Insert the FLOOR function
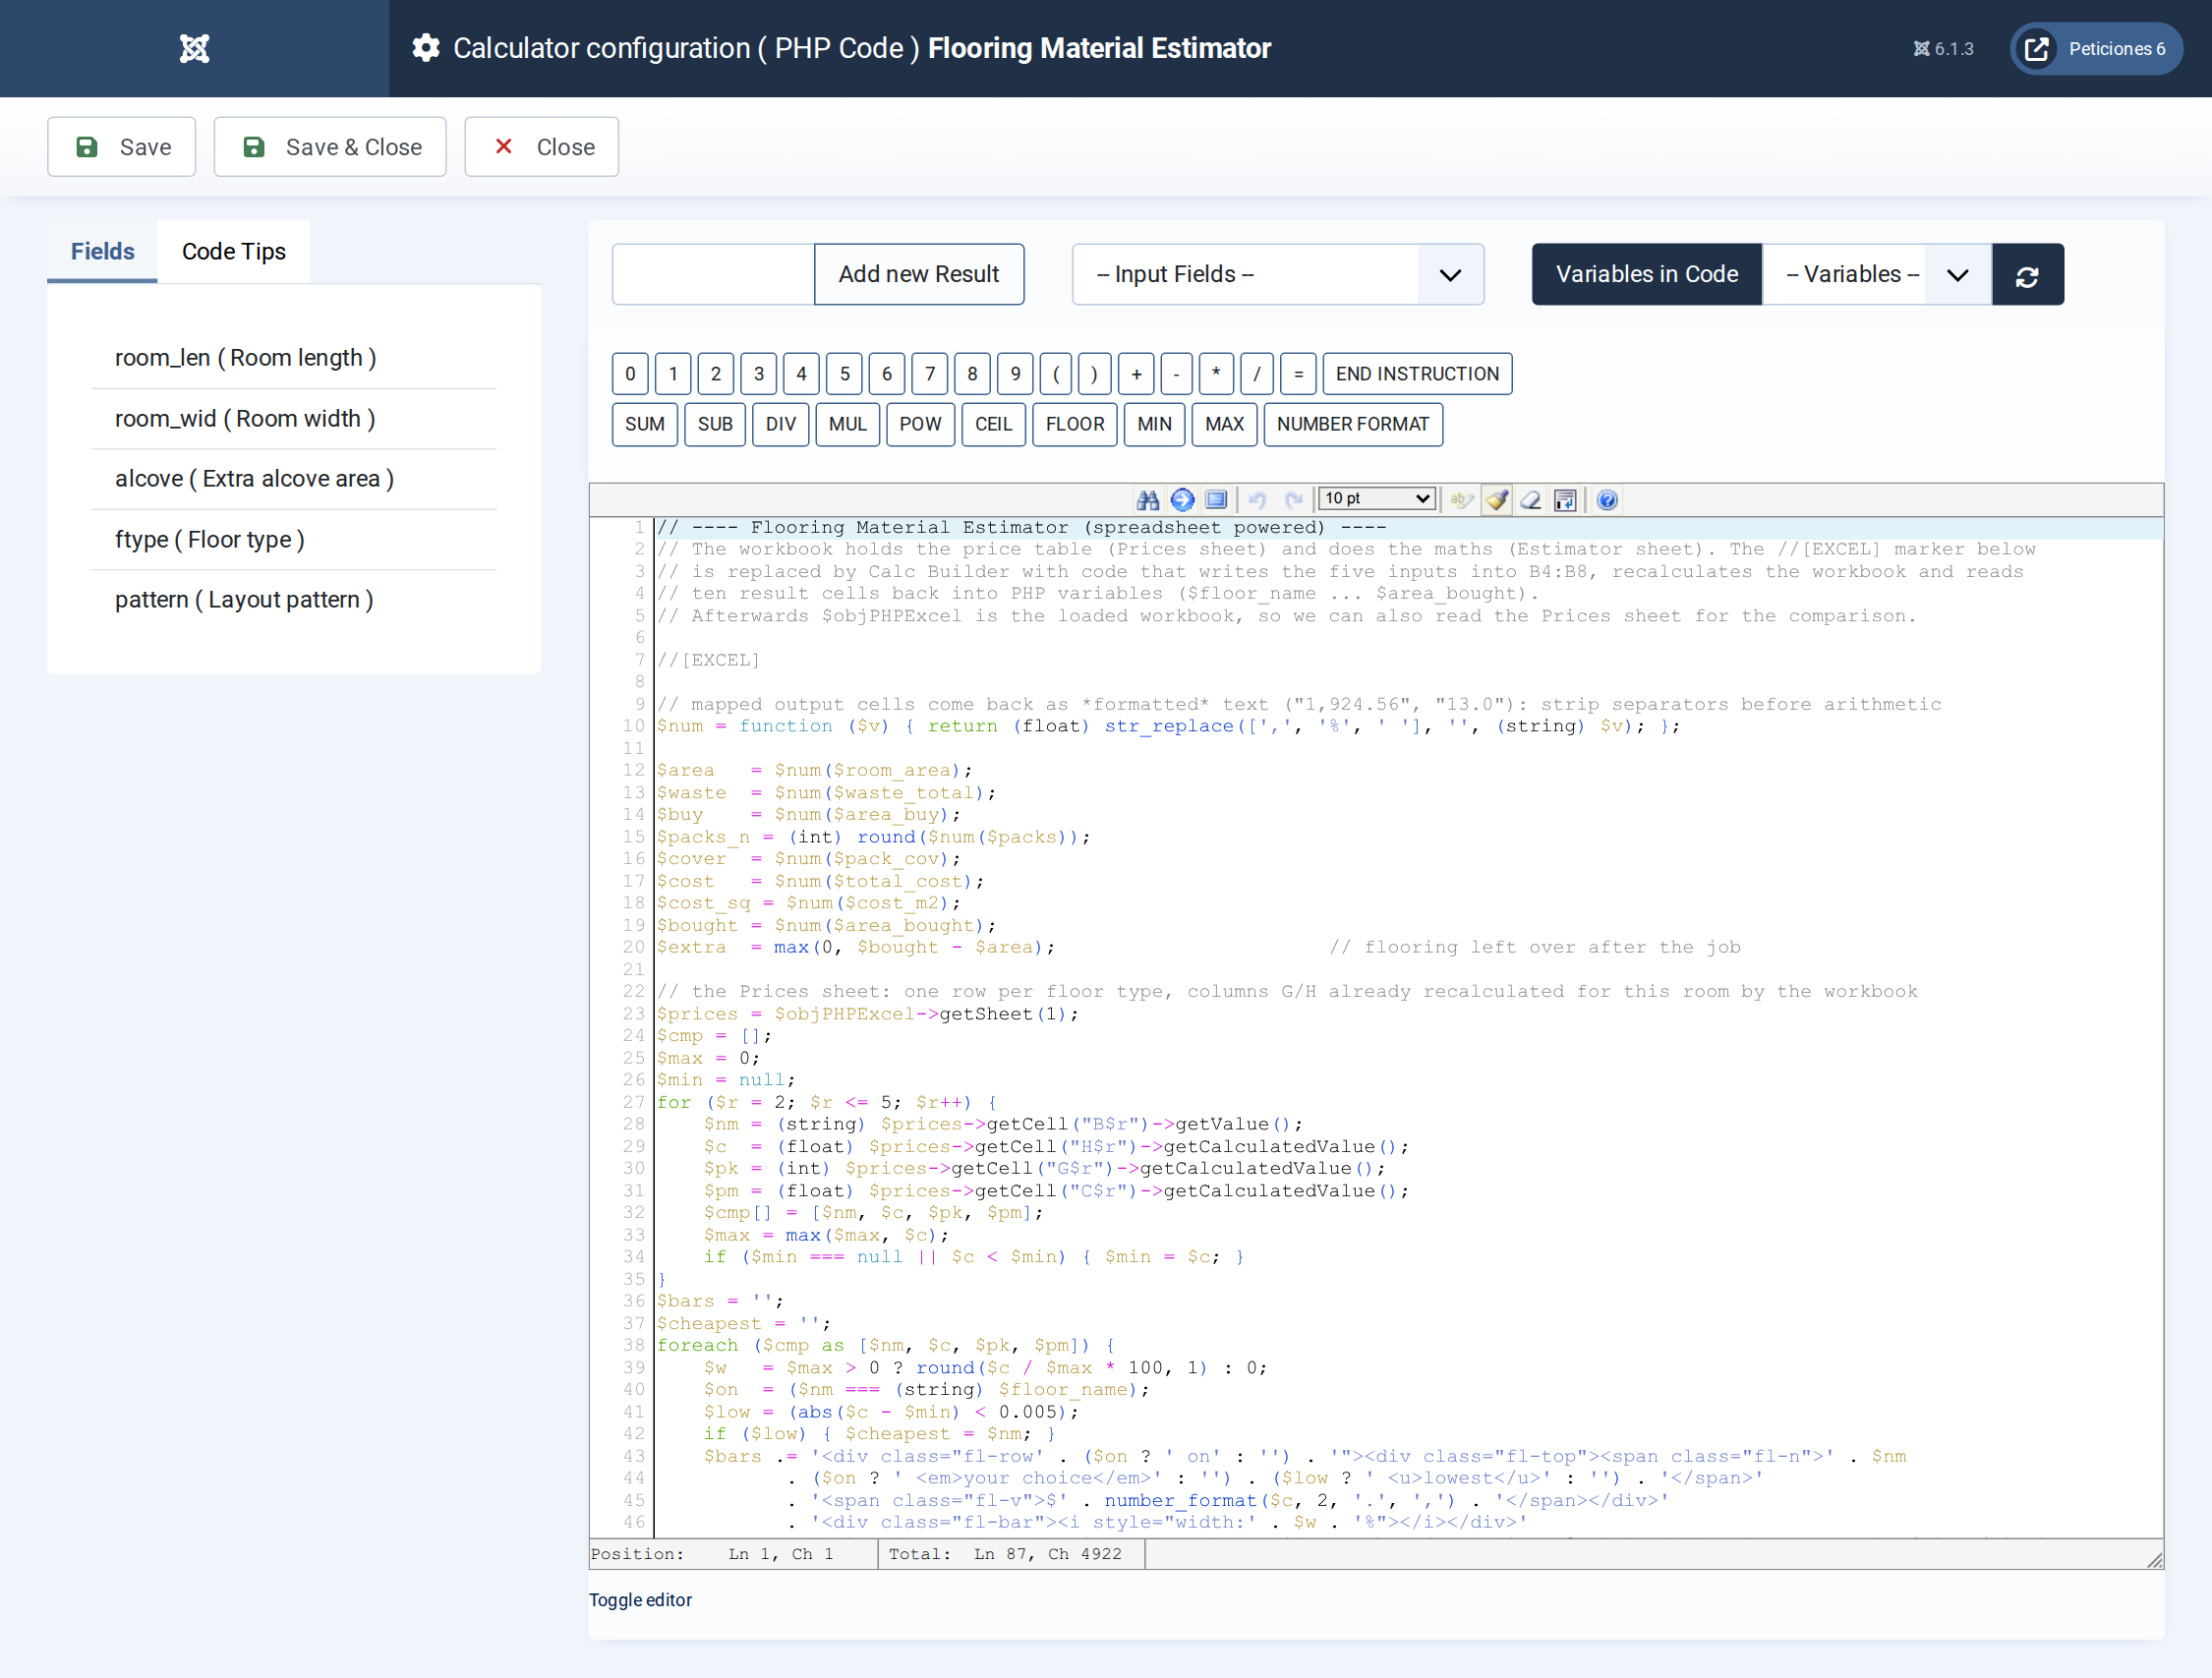The width and height of the screenshot is (2212, 1678). tap(1075, 424)
